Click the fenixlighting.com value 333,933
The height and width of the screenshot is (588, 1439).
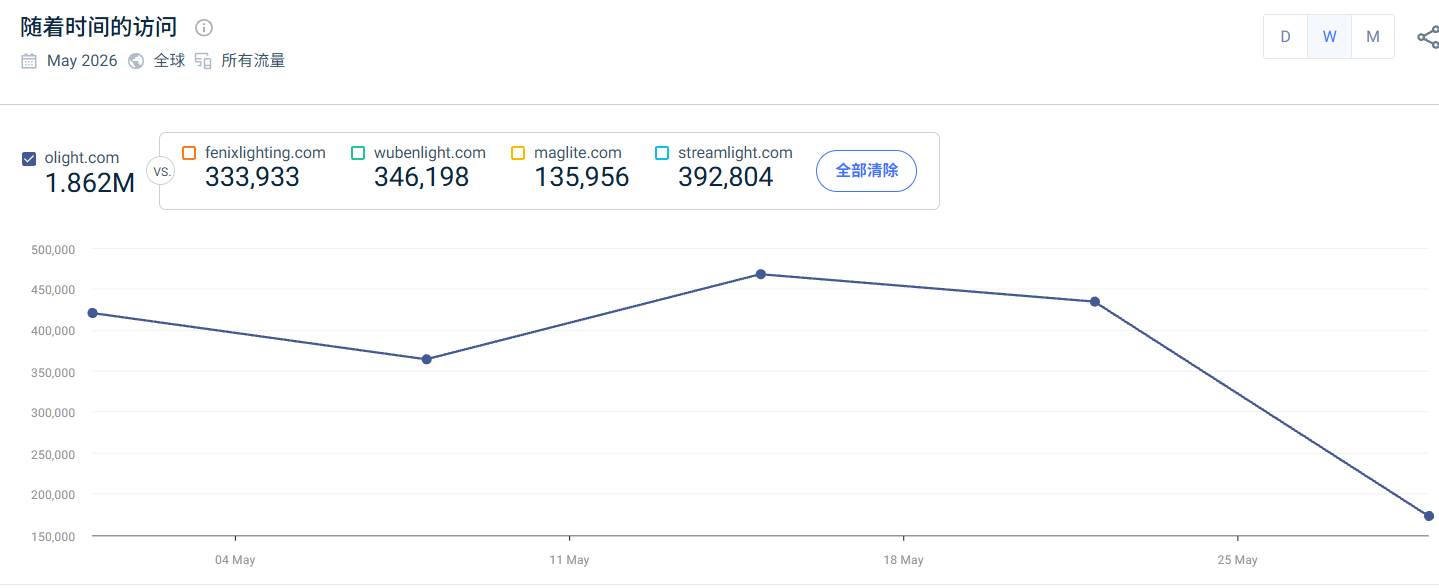pyautogui.click(x=252, y=177)
